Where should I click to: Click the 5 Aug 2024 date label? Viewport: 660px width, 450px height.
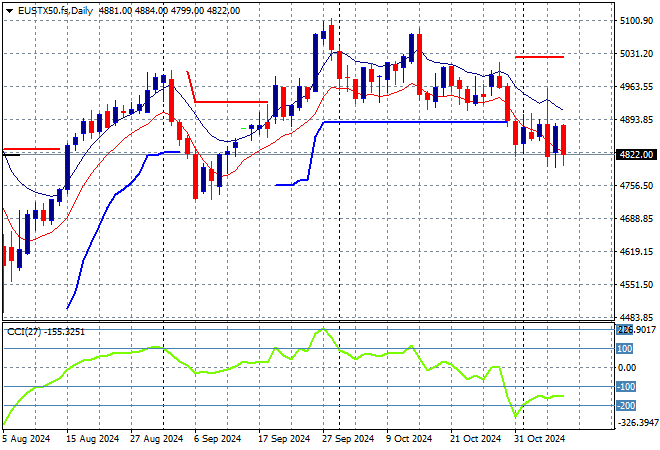point(27,438)
